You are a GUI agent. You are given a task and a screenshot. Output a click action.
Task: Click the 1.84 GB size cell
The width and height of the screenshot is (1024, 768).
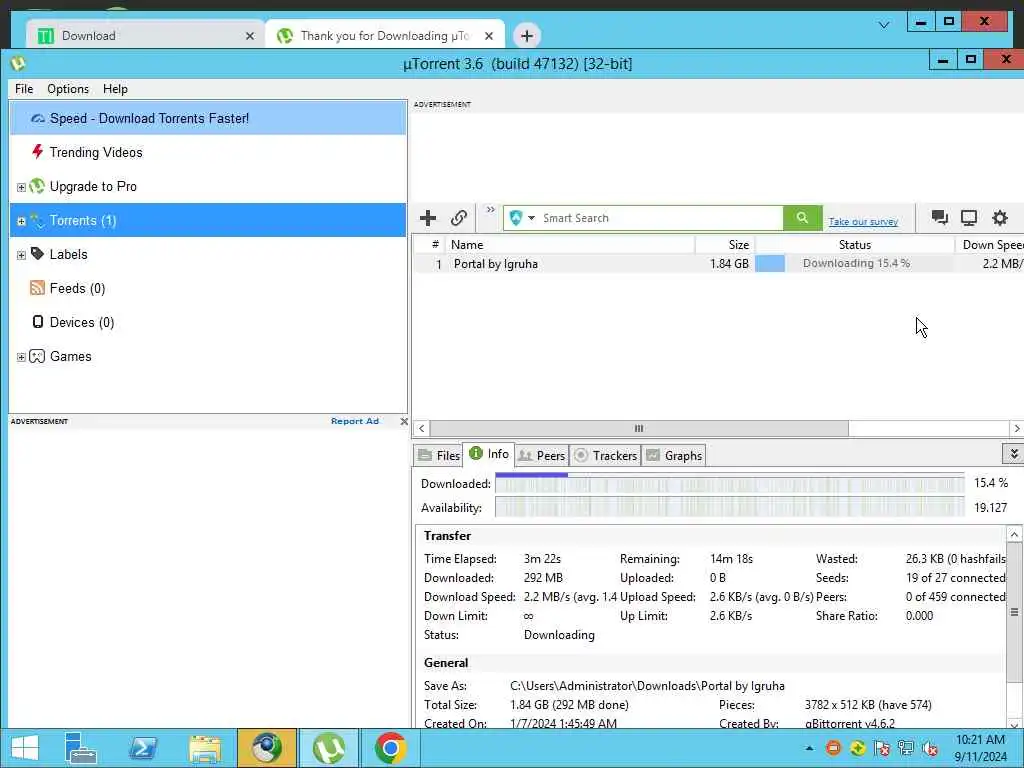coord(729,264)
